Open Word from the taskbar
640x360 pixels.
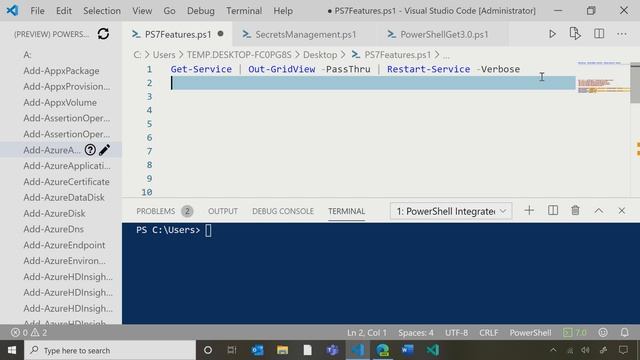click(407, 350)
